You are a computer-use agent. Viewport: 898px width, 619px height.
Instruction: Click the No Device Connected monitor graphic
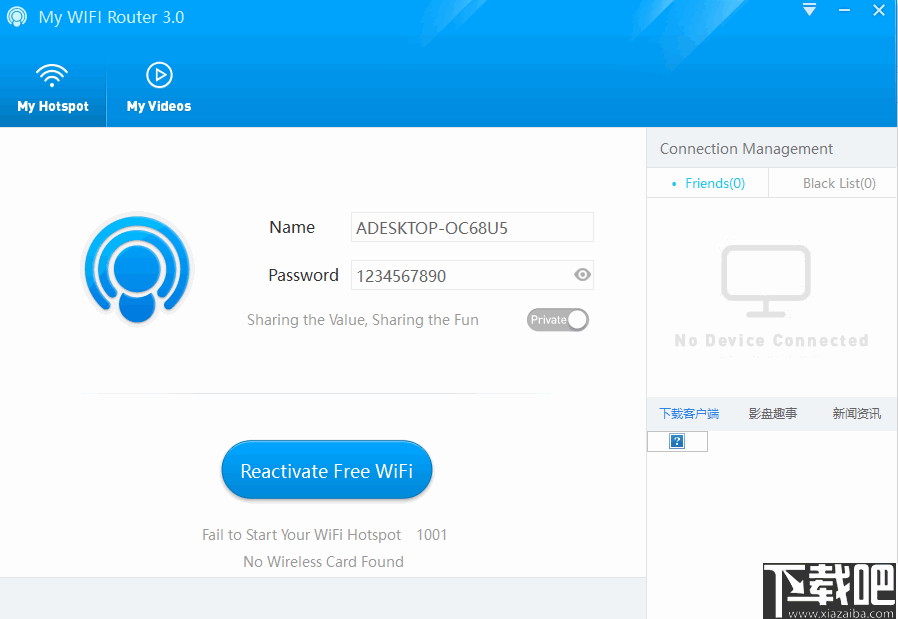coord(766,281)
